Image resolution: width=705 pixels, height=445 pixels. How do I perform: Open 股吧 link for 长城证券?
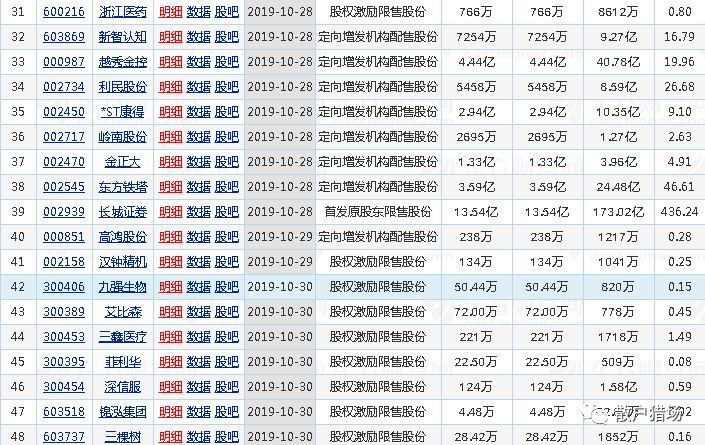coord(226,212)
